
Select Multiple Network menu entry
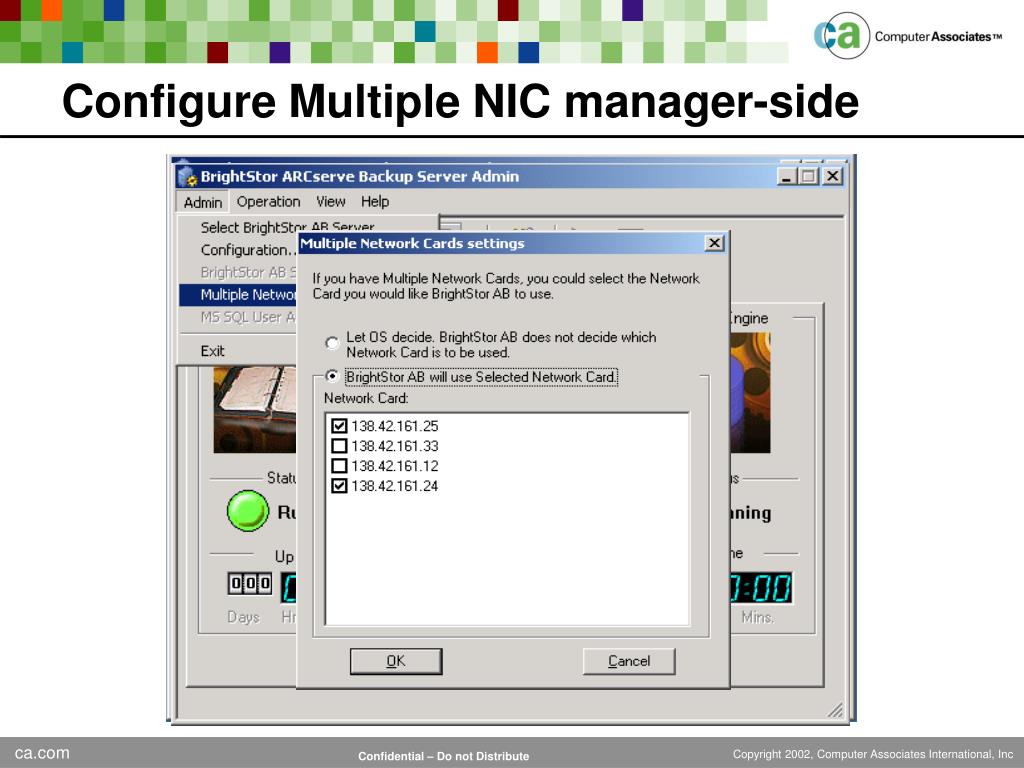[x=238, y=295]
